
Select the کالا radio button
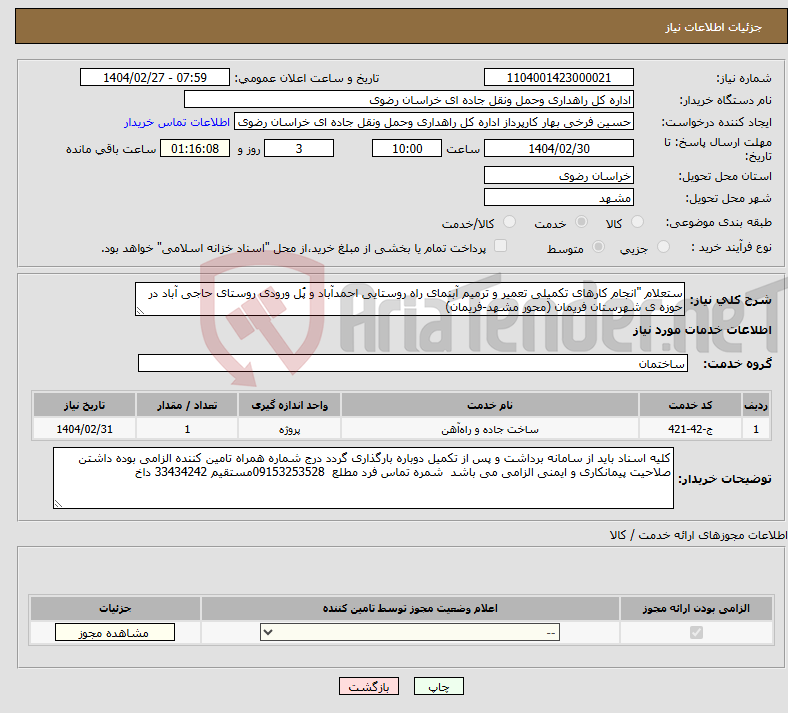click(637, 222)
